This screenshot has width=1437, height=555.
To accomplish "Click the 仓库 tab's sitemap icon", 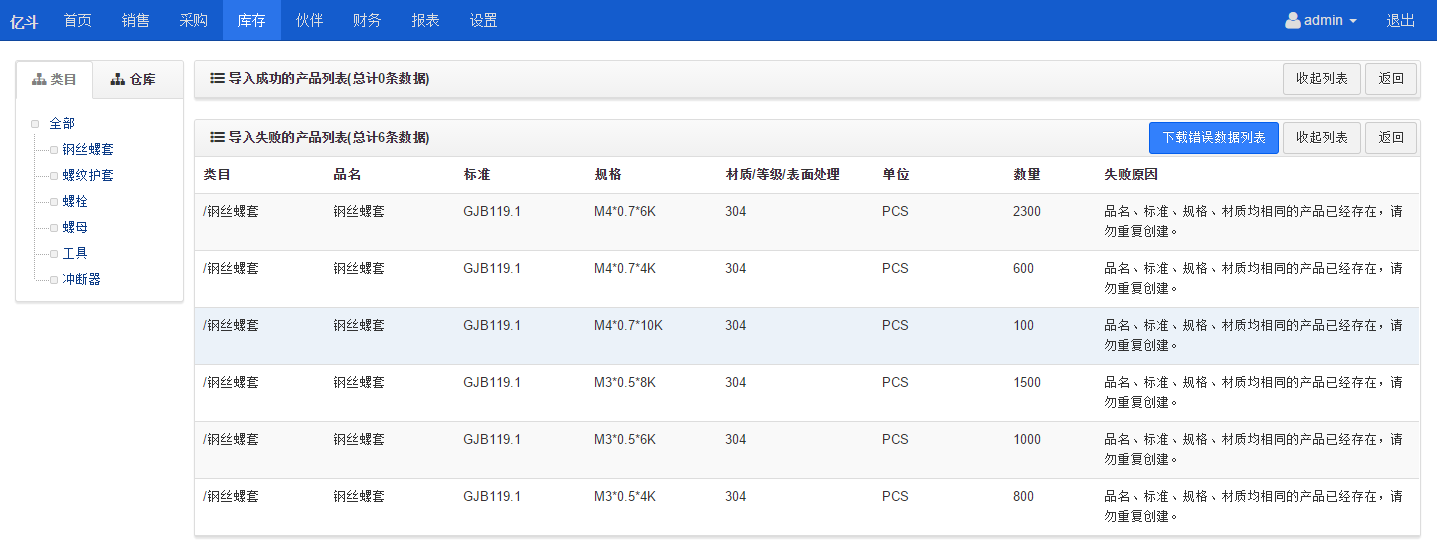I will pyautogui.click(x=118, y=79).
